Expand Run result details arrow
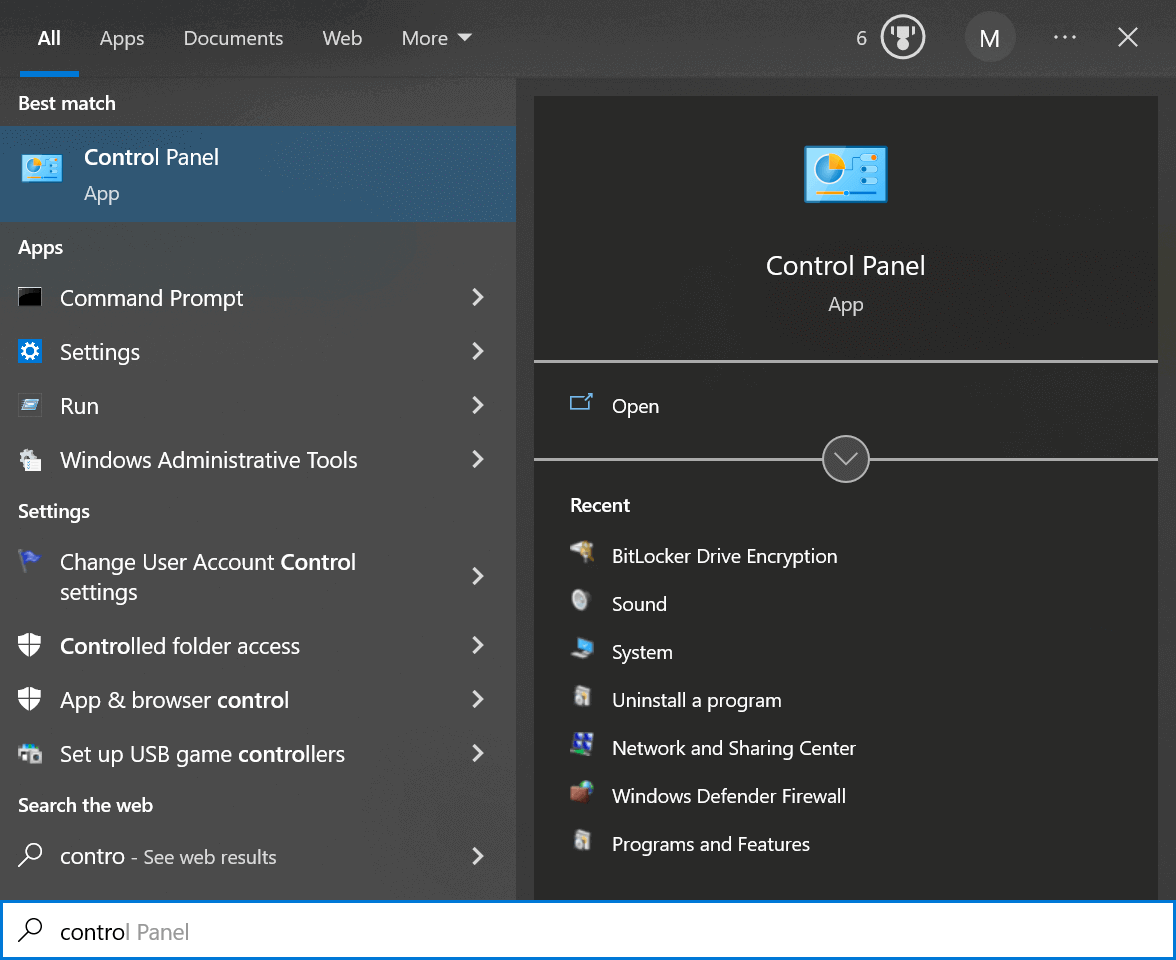This screenshot has width=1176, height=960. tap(478, 406)
